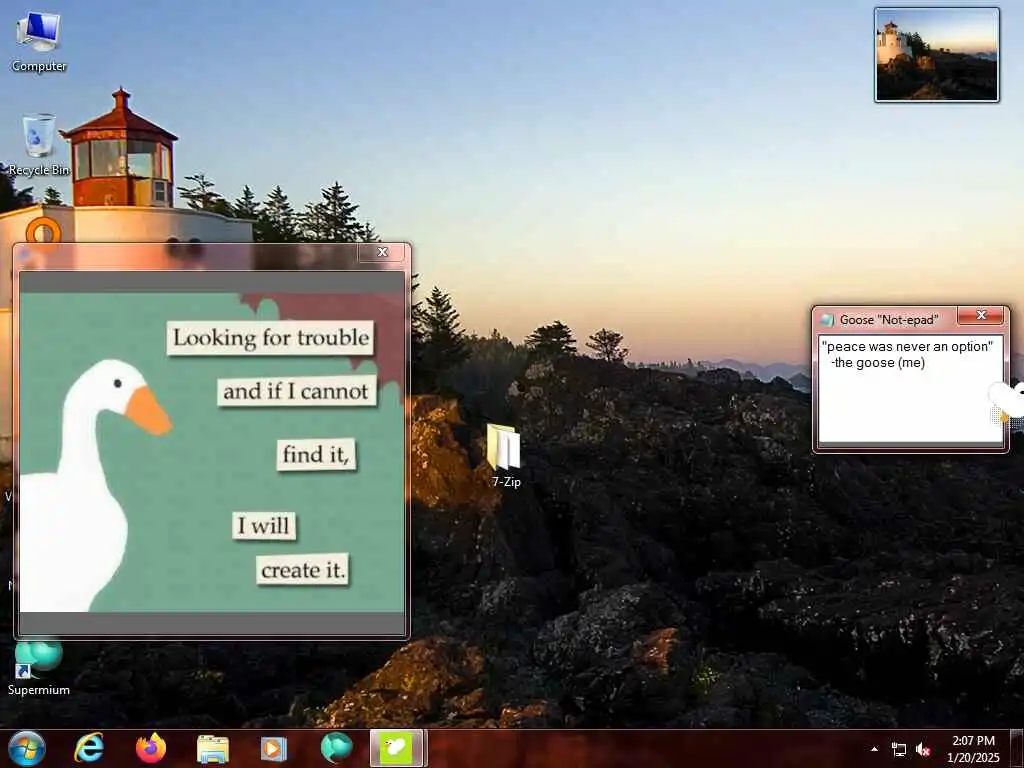Open the Windows Start orb
The height and width of the screenshot is (768, 1024).
[26, 748]
